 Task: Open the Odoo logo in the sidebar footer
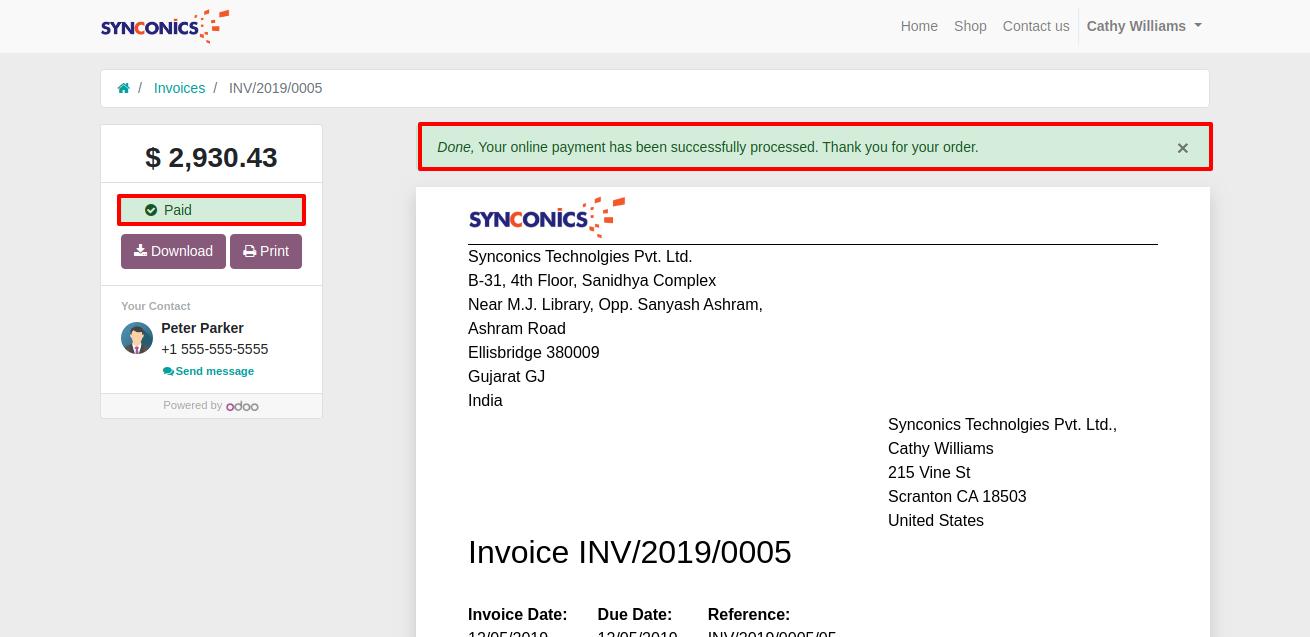(242, 406)
